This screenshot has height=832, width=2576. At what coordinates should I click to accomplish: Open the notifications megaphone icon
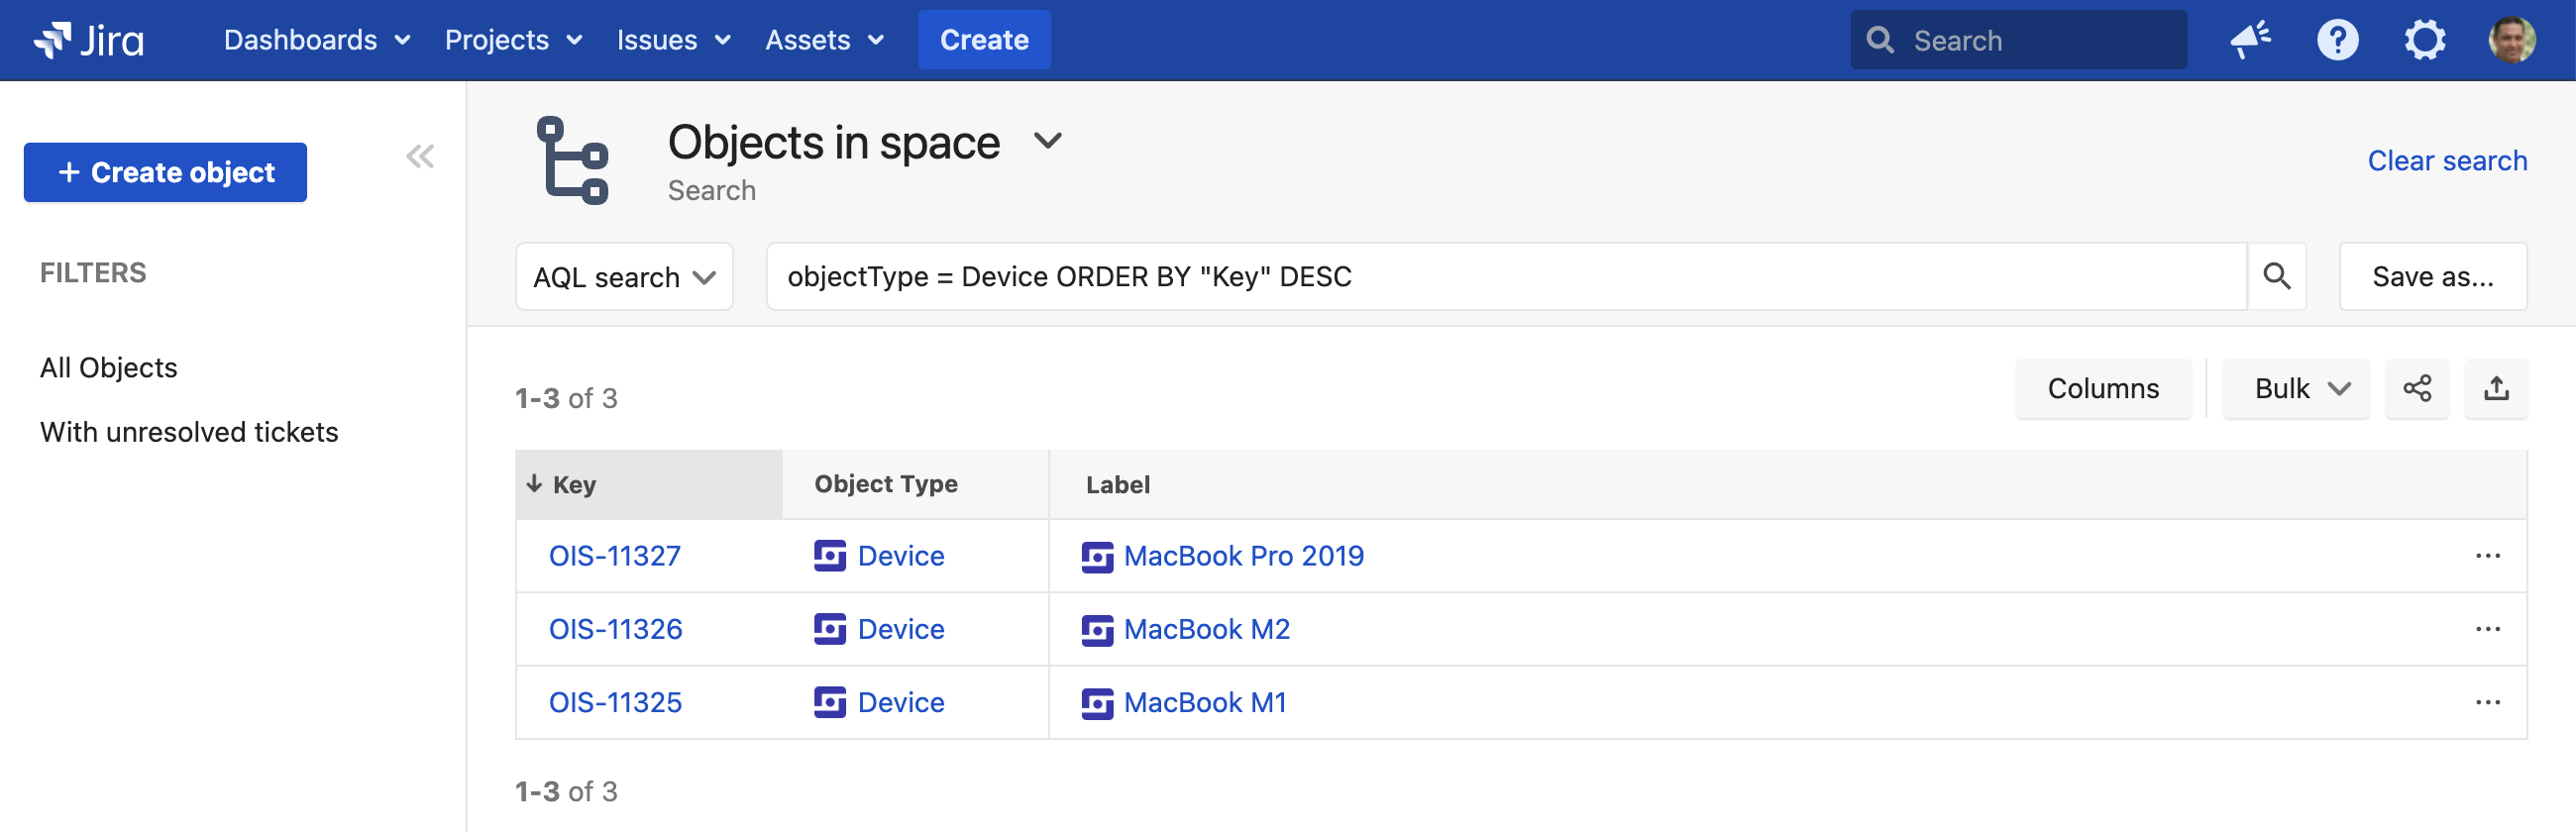click(2250, 40)
